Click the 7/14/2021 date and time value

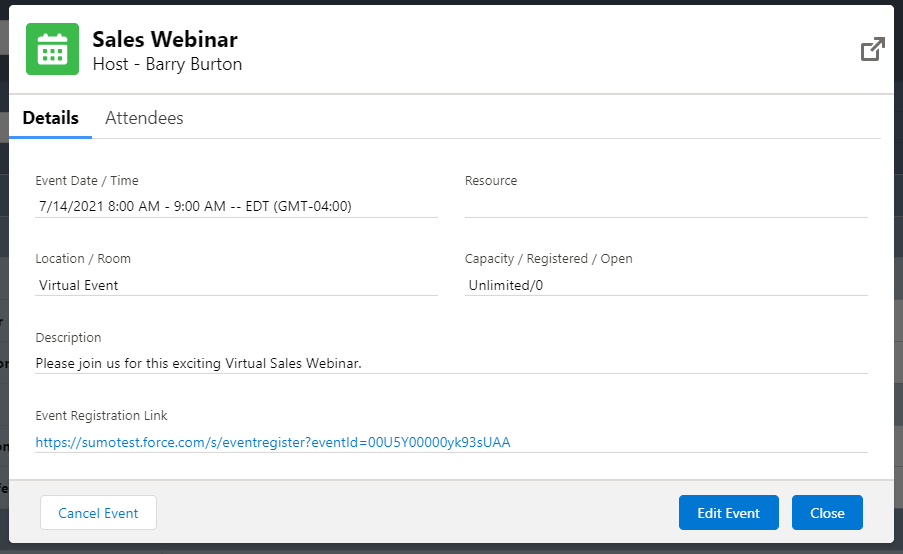tap(195, 206)
